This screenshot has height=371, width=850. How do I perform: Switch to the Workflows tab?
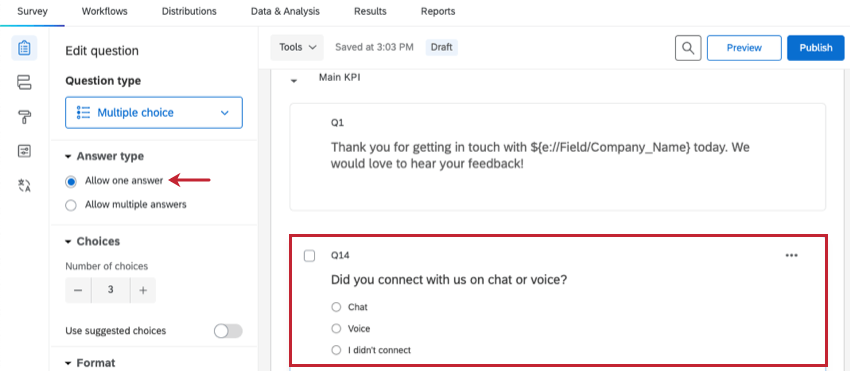[x=105, y=11]
